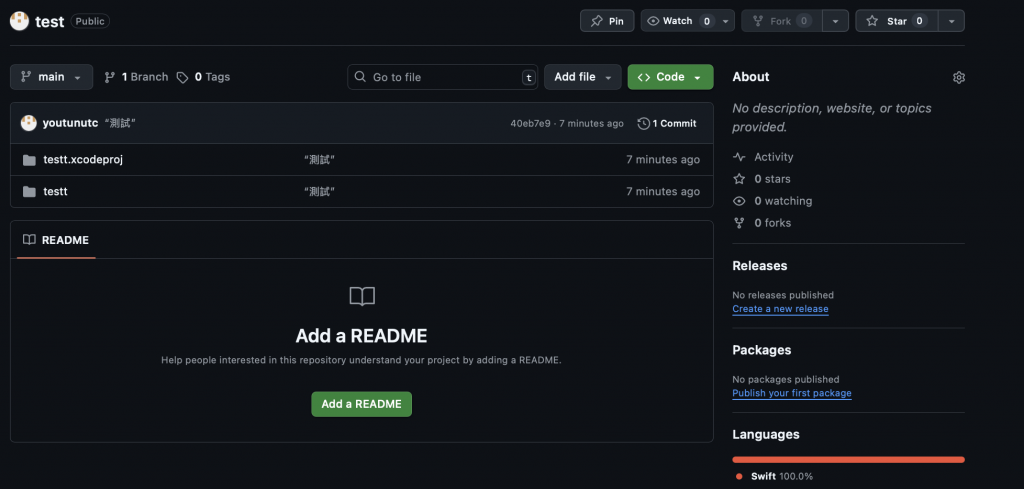
Task: Click the Swift language progress bar
Action: click(x=848, y=460)
